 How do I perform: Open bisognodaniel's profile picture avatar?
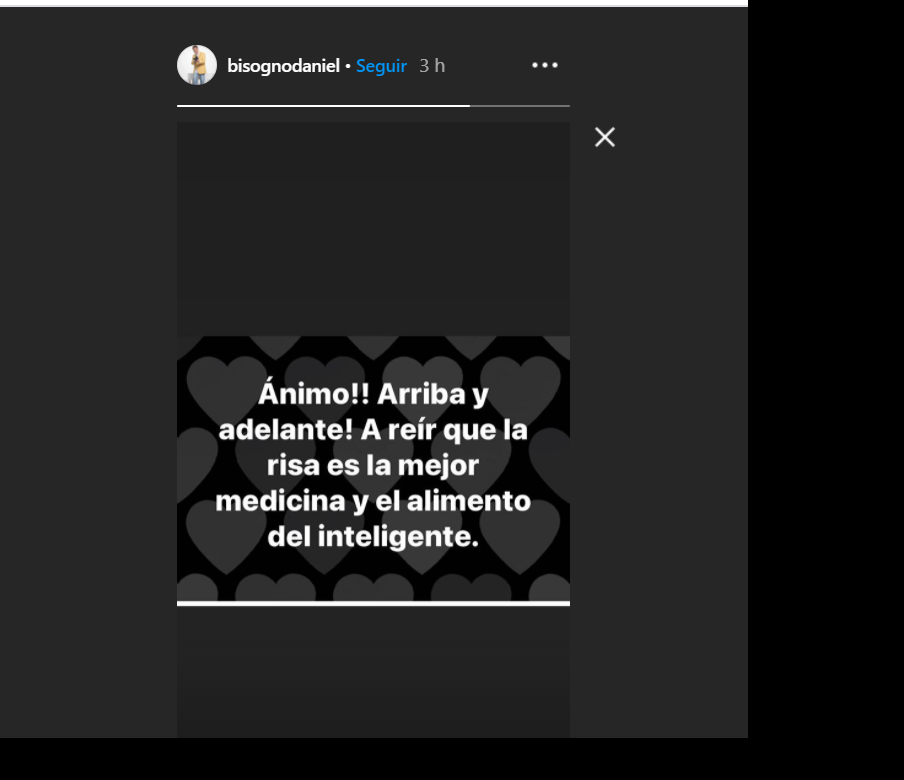(x=197, y=65)
